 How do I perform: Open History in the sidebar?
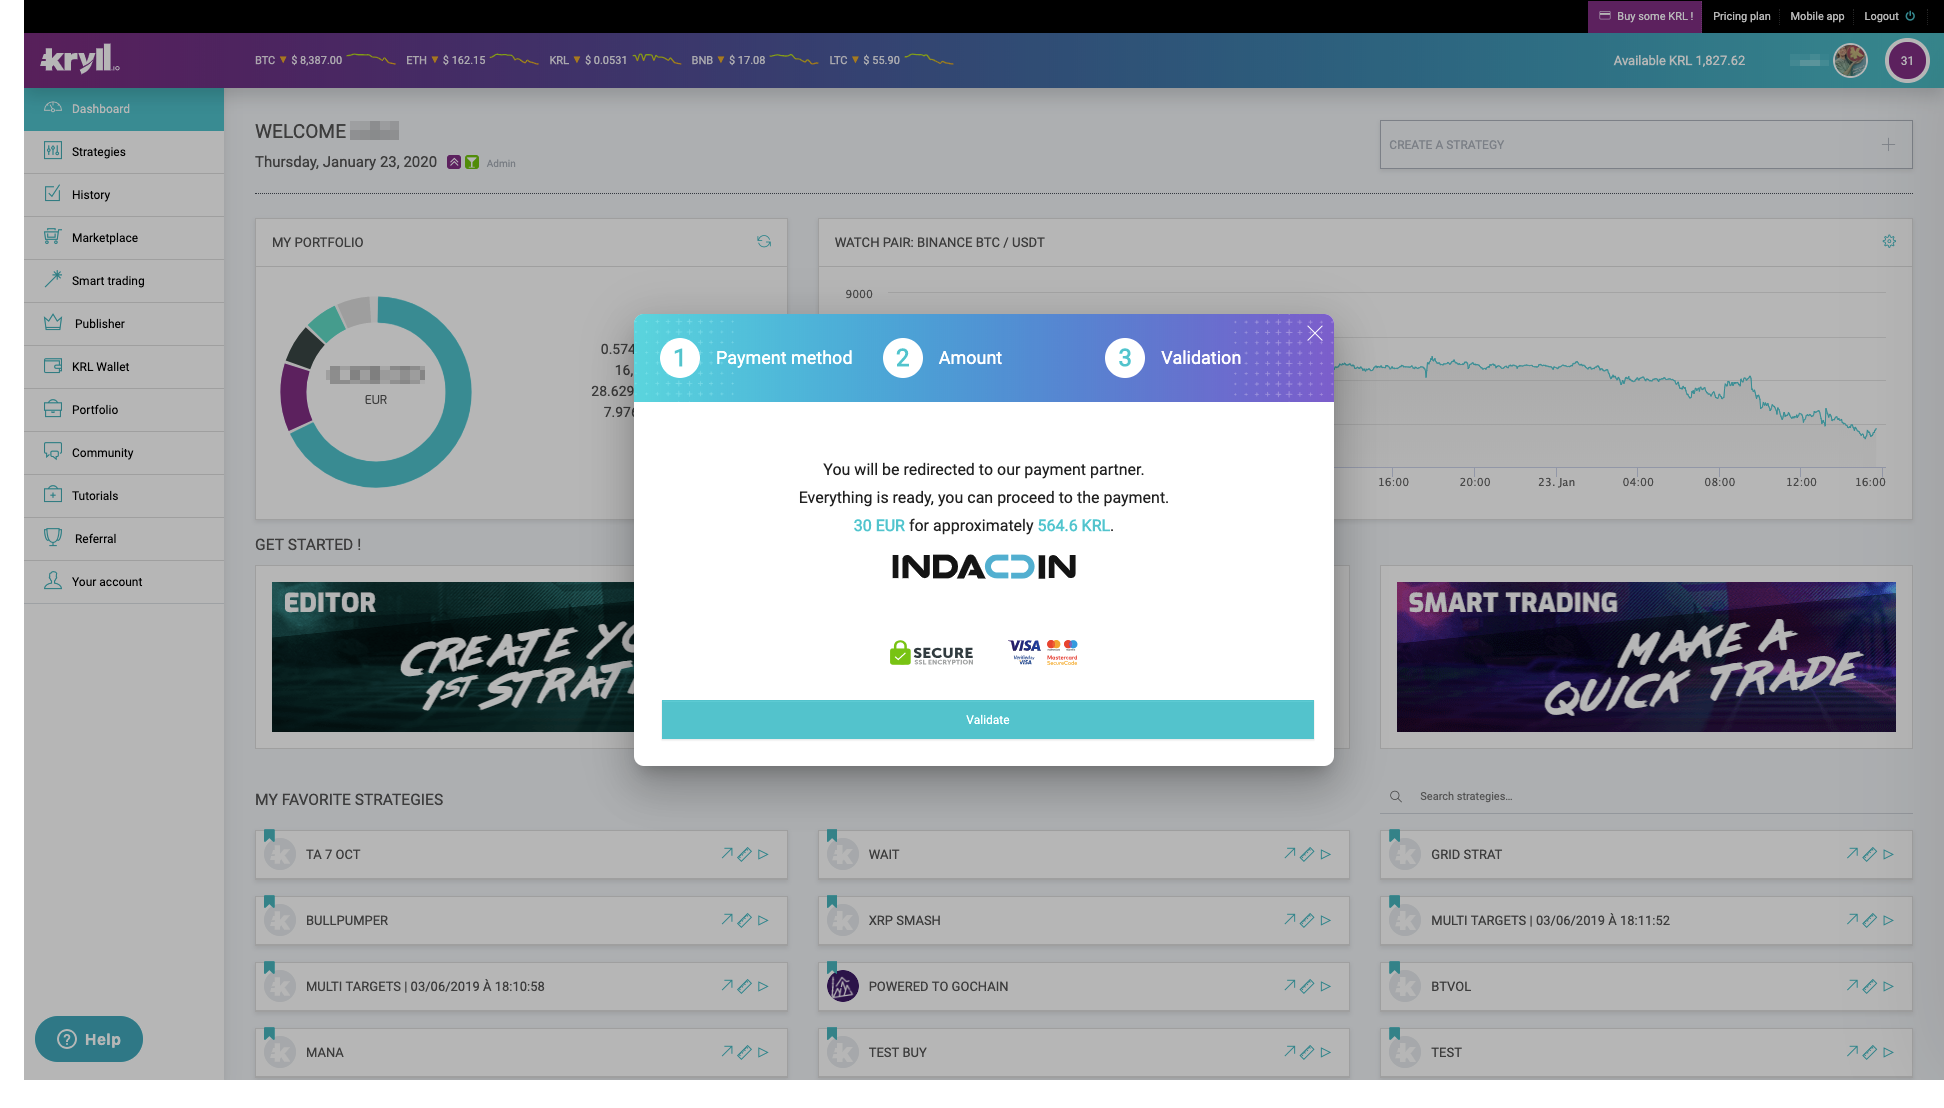[124, 195]
